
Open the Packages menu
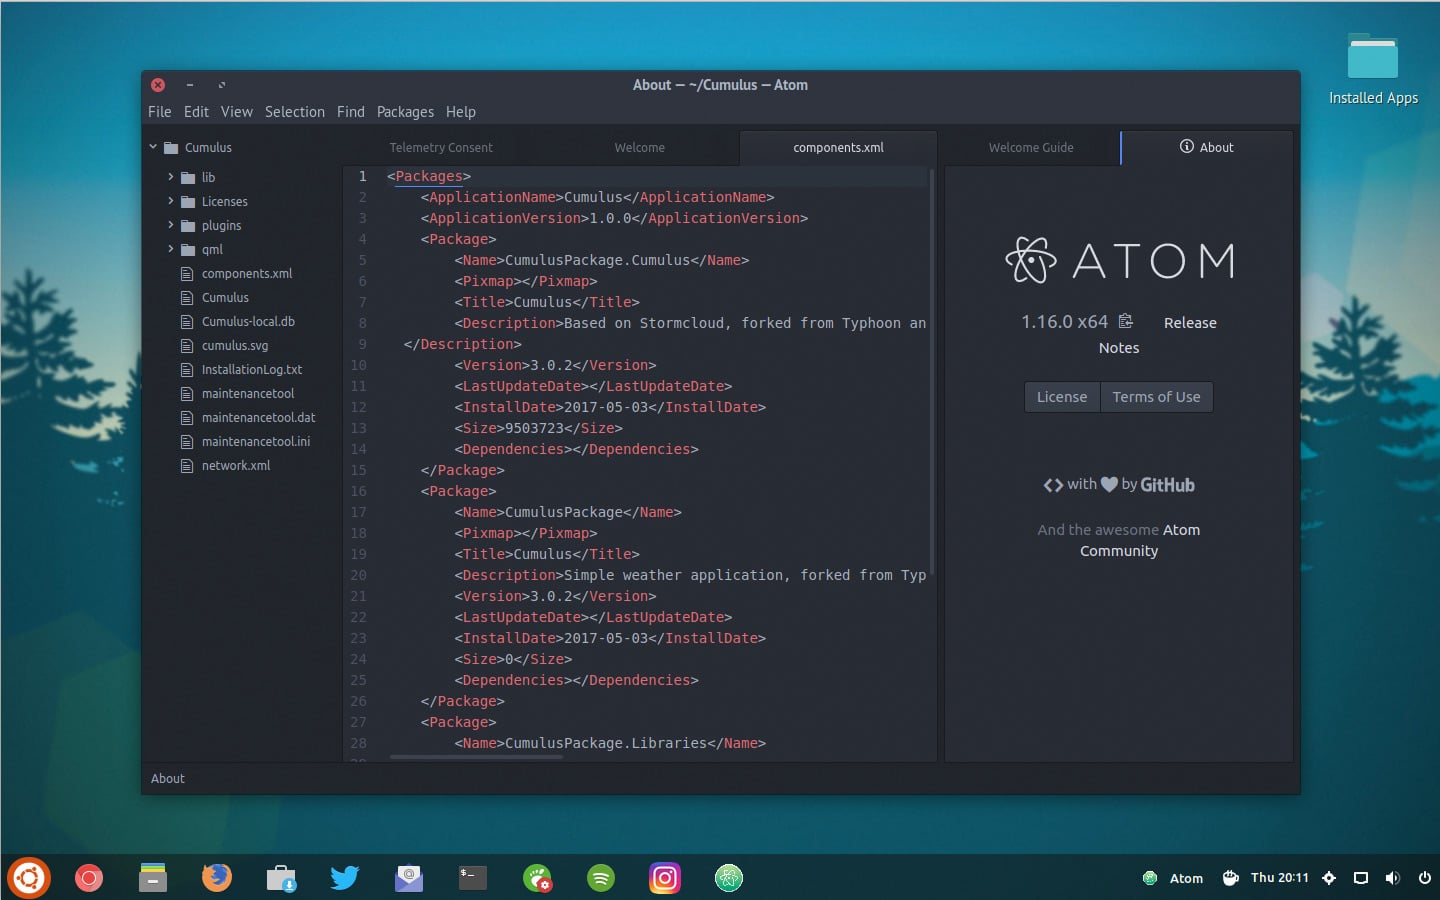[405, 111]
